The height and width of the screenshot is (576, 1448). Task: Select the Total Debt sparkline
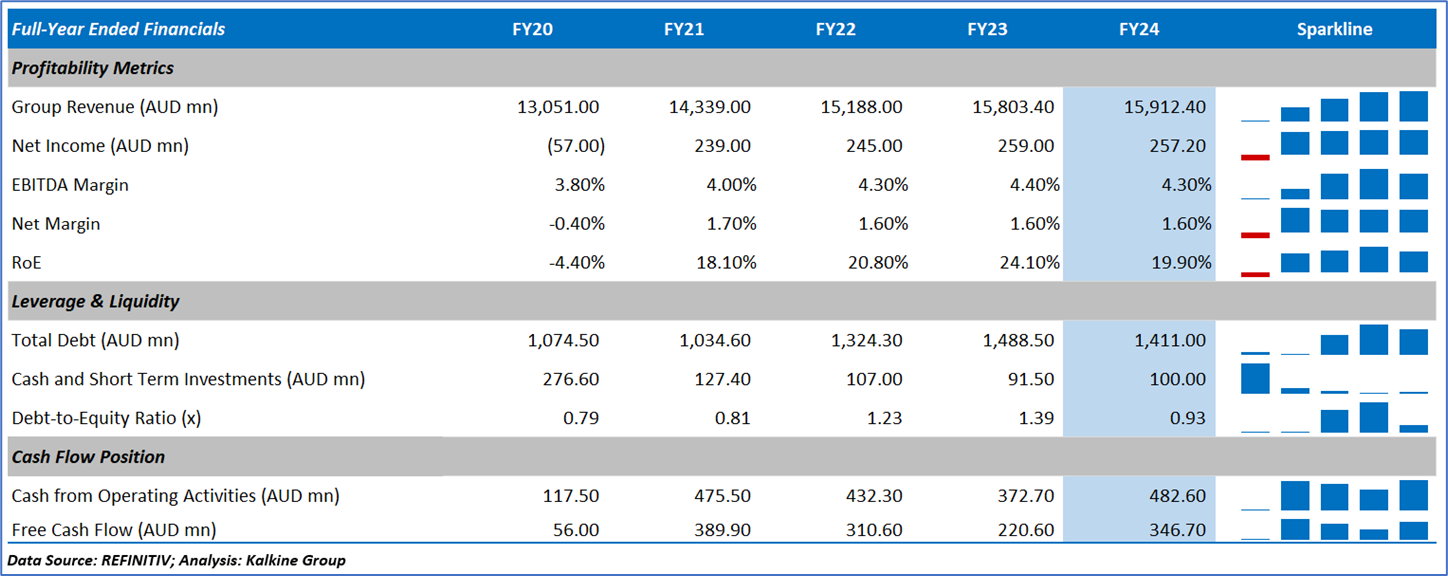pyautogui.click(x=1334, y=340)
